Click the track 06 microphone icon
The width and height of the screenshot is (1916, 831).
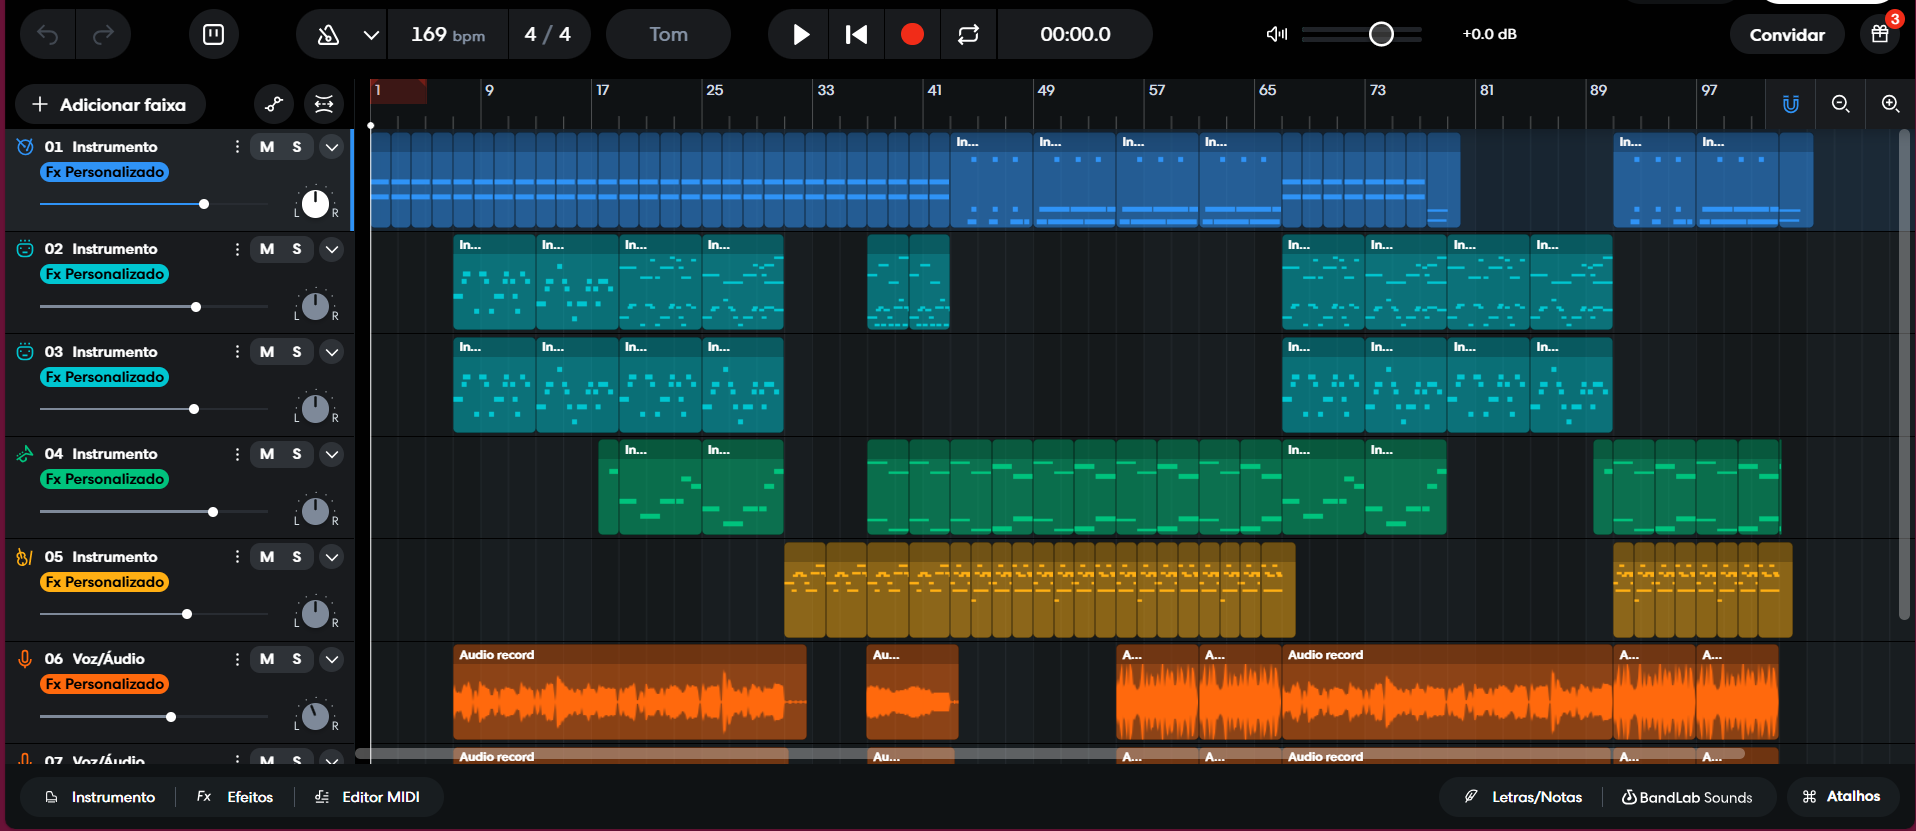pos(25,659)
